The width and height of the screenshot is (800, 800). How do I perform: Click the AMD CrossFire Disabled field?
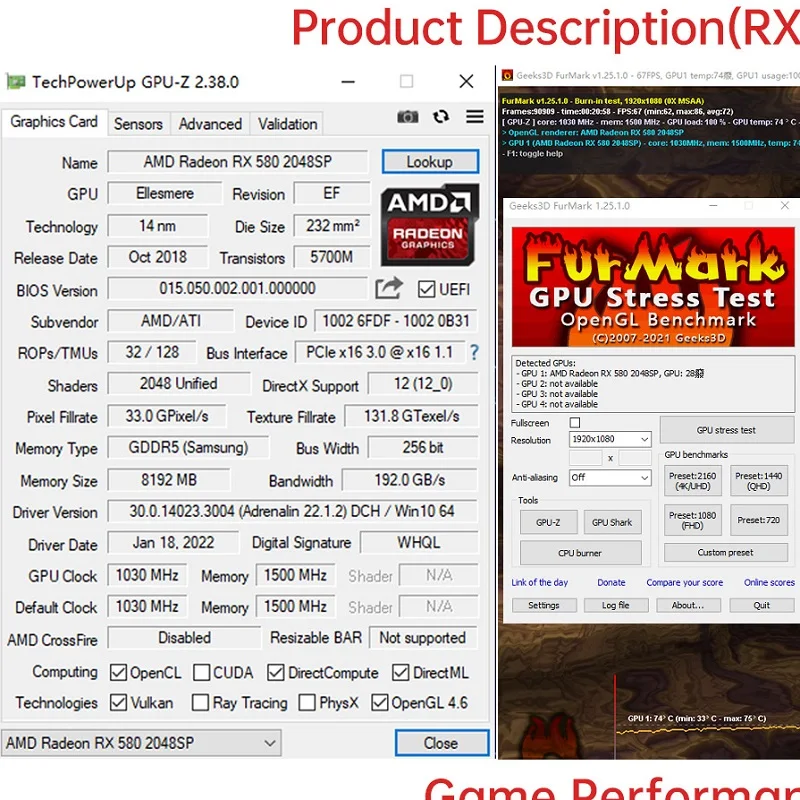coord(184,638)
